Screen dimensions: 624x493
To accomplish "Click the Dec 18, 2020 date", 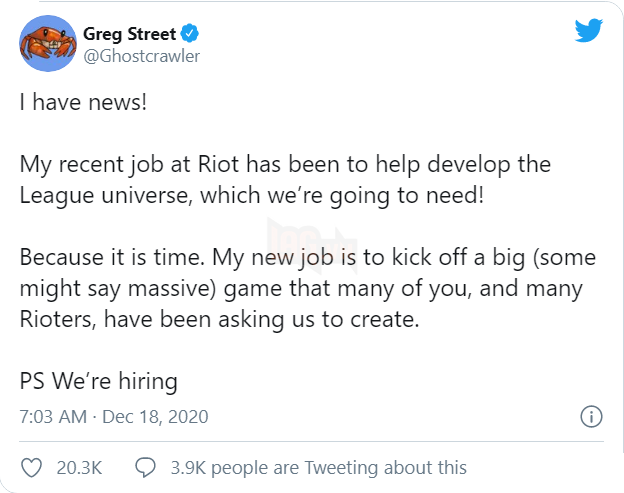I will click(x=154, y=416).
